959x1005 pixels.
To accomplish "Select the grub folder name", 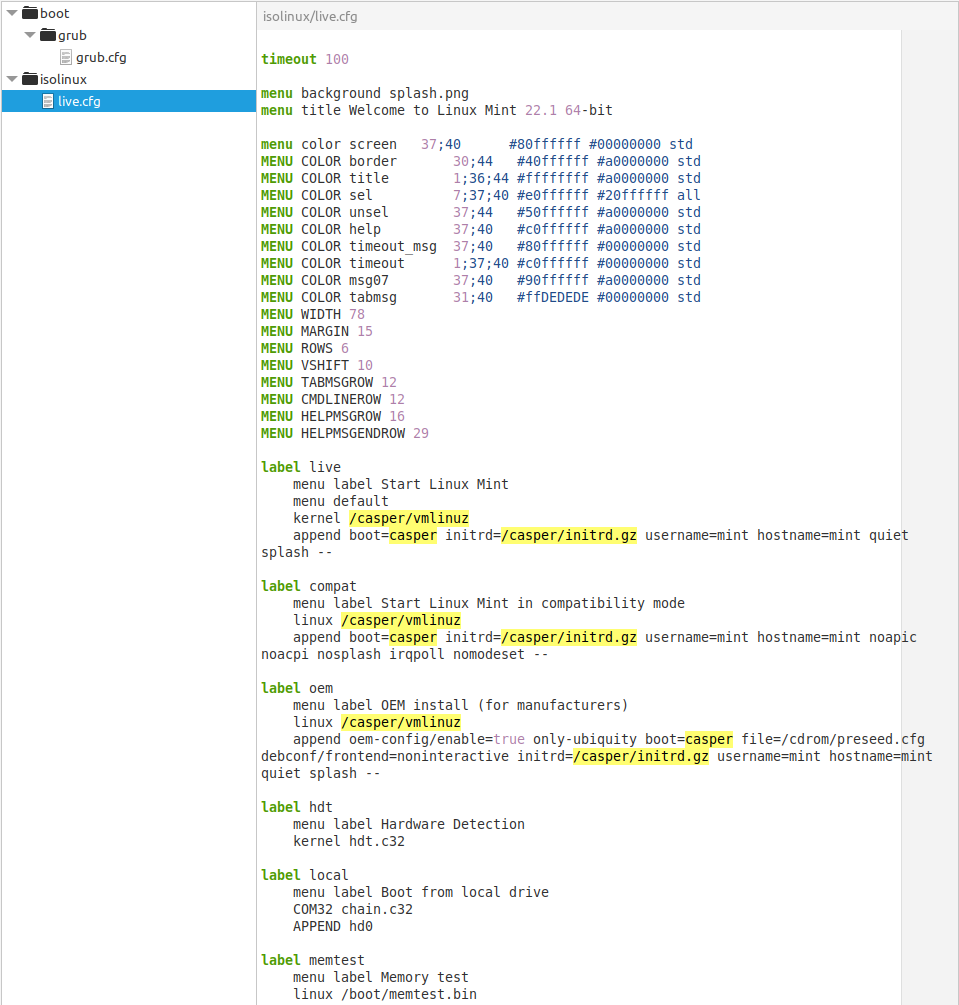I will (72, 36).
